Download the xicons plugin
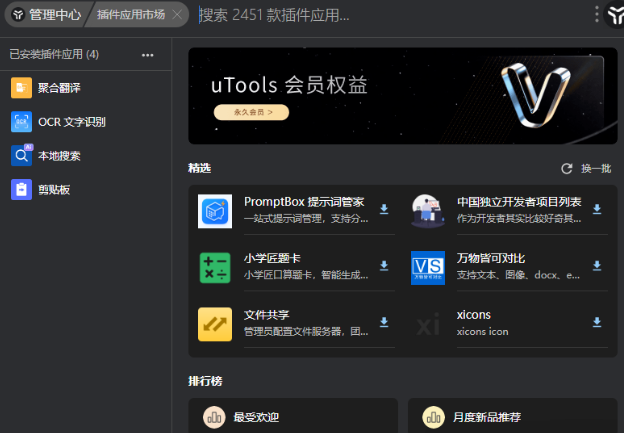Image resolution: width=624 pixels, height=433 pixels. click(x=597, y=322)
